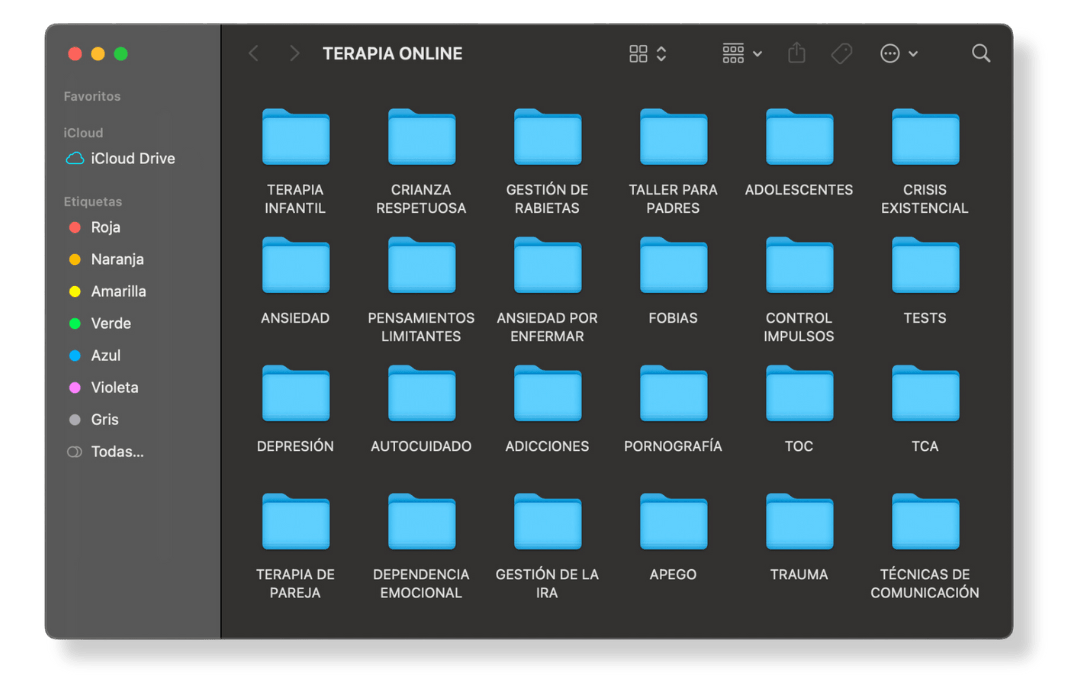Open the CRIANZA RESPETUOSA folder
Viewport: 1080px width, 698px height.
pos(422,137)
